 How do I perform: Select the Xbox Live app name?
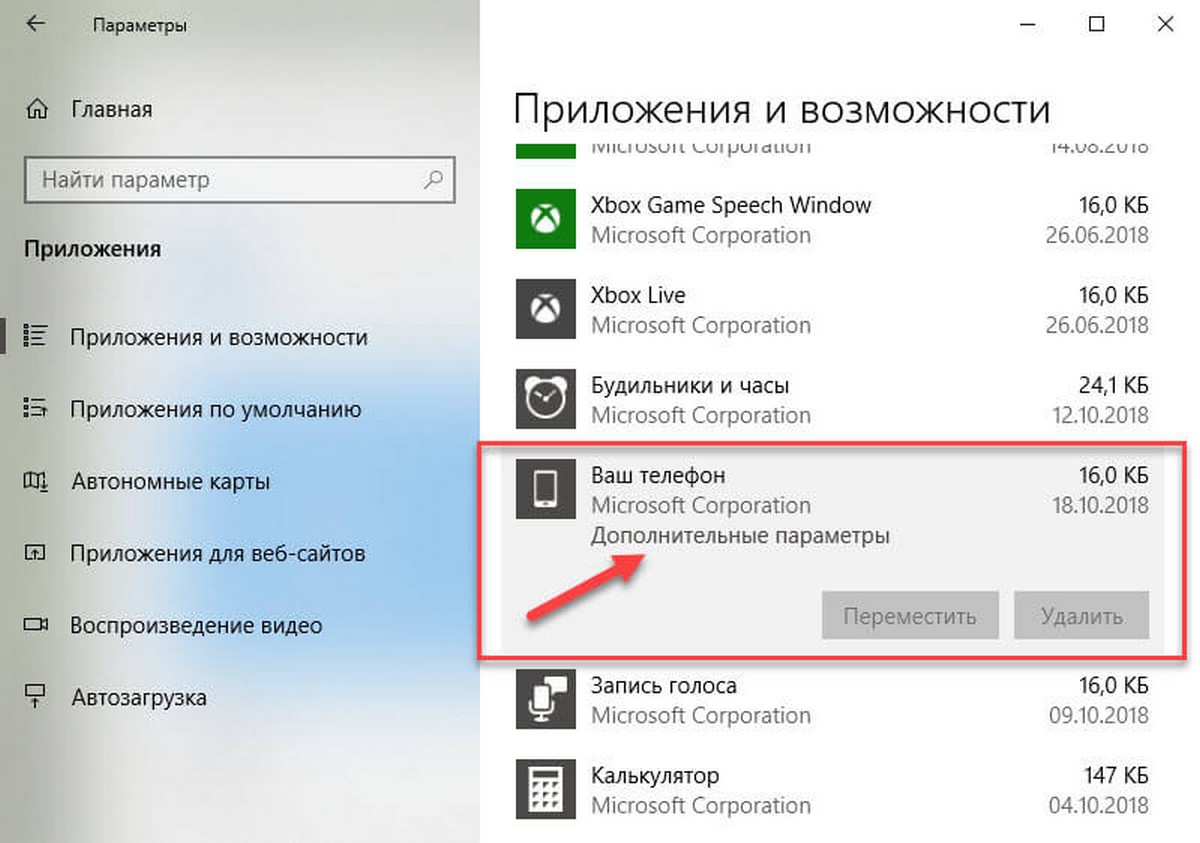coord(638,295)
